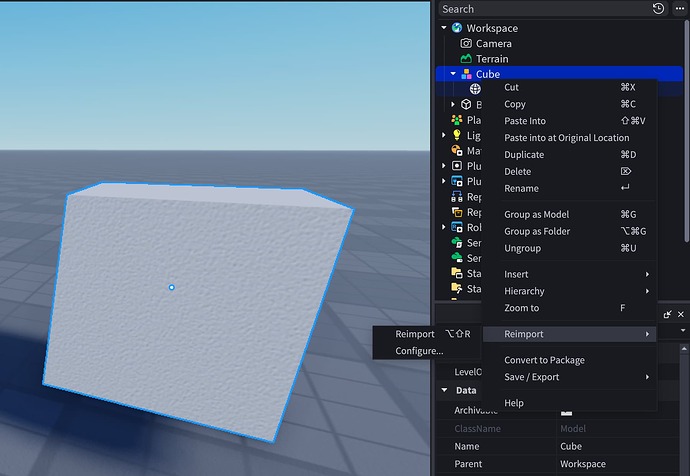690x476 pixels.
Task: Click the Reimport submenu parent item
Action: click(x=570, y=334)
